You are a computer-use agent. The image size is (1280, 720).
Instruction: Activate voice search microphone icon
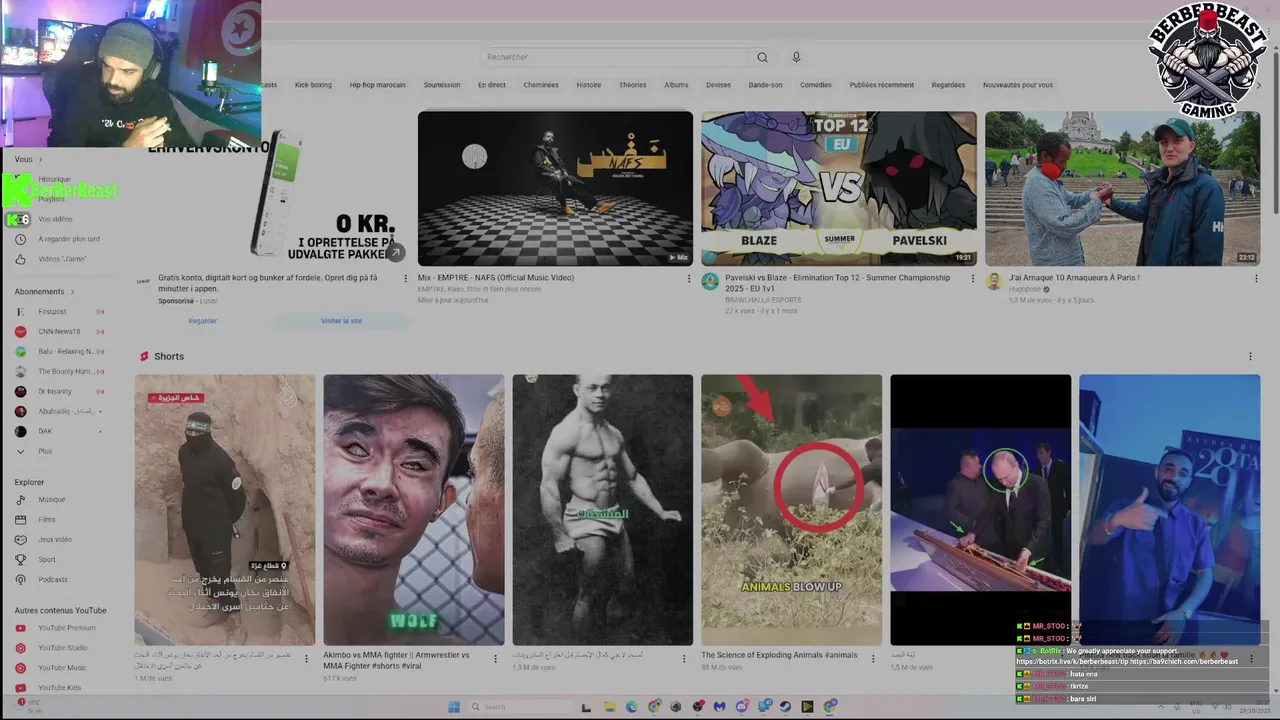coord(796,57)
